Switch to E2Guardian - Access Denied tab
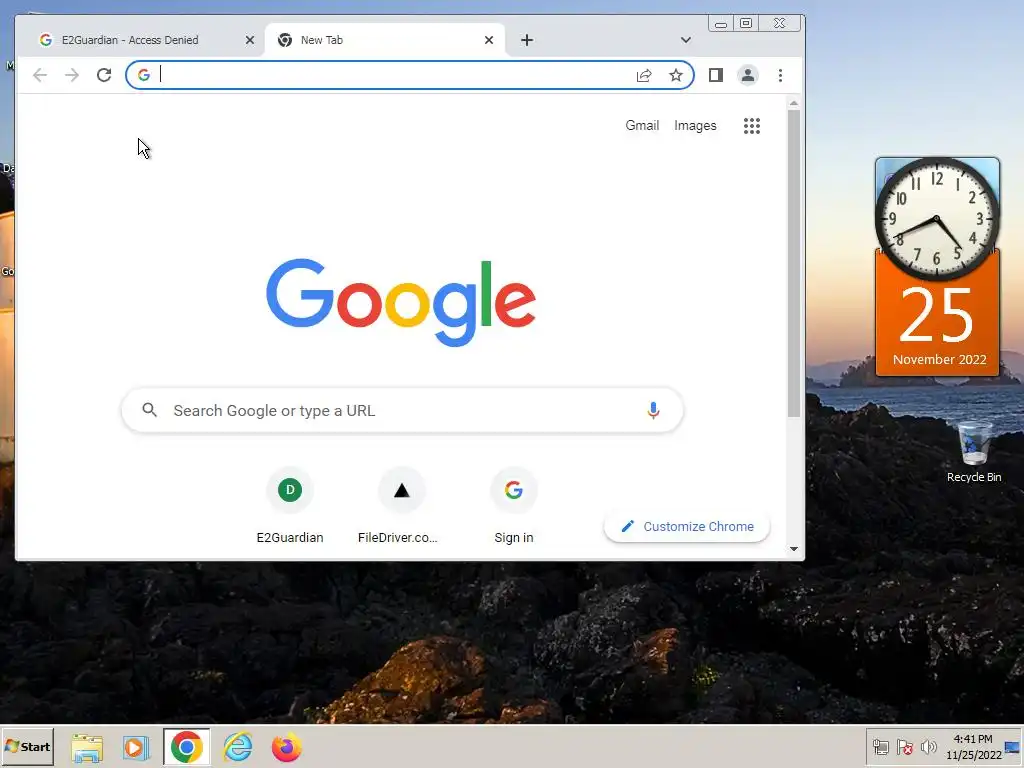The image size is (1024, 768). 140,40
